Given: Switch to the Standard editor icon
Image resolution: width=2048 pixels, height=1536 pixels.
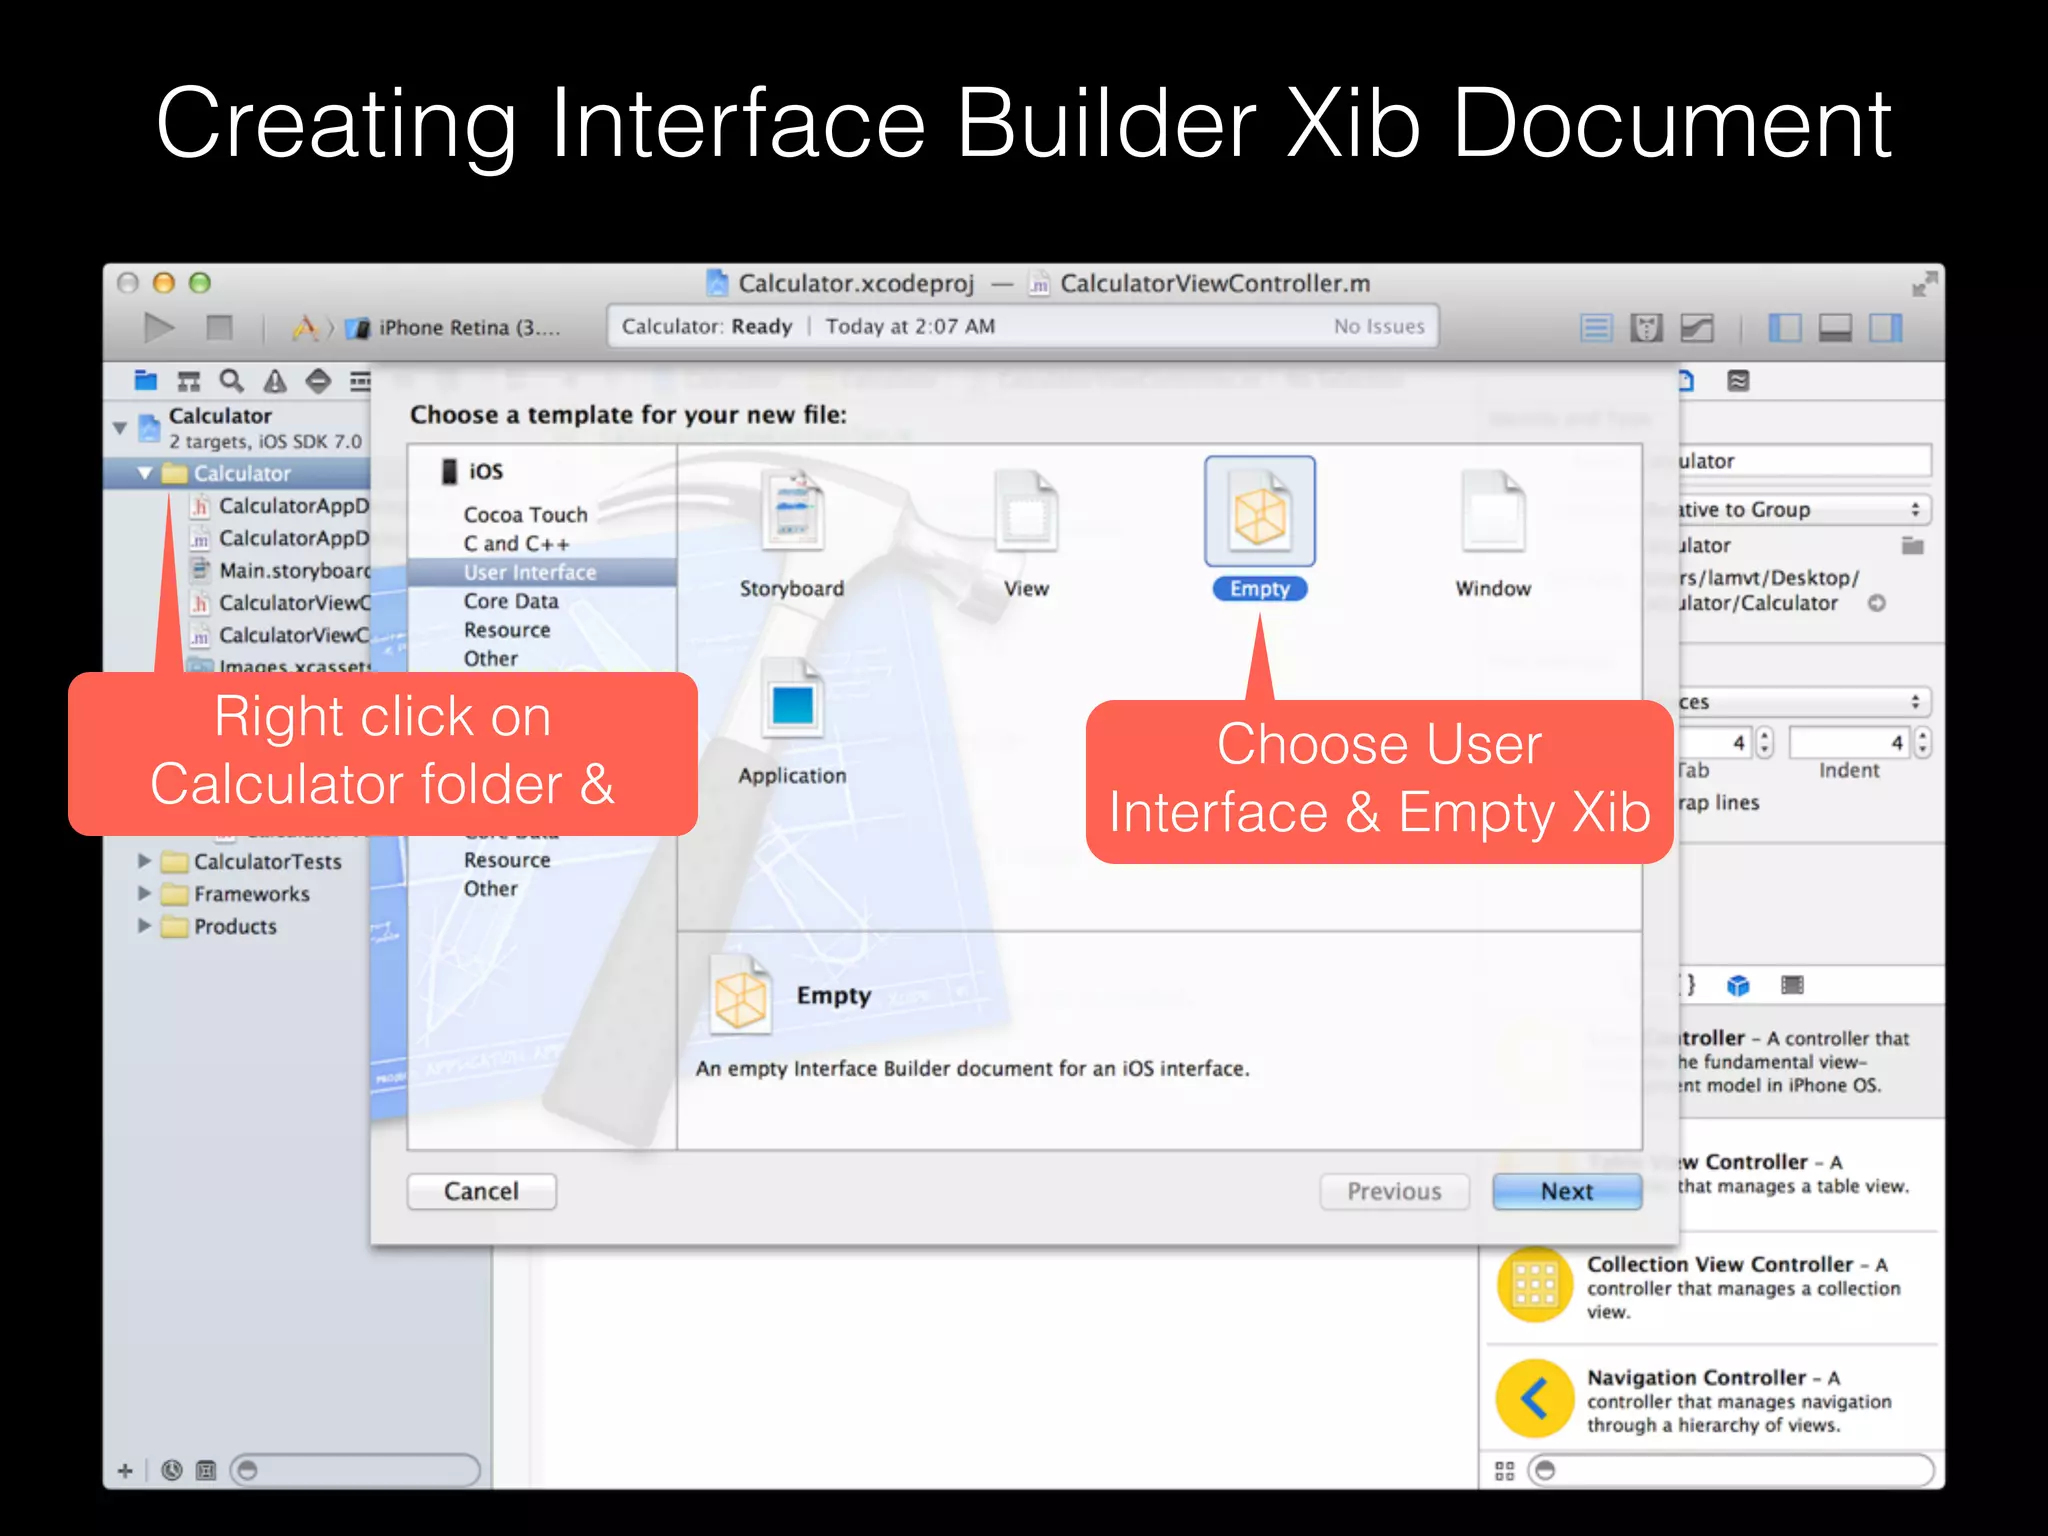Looking at the screenshot, I should (x=1596, y=328).
